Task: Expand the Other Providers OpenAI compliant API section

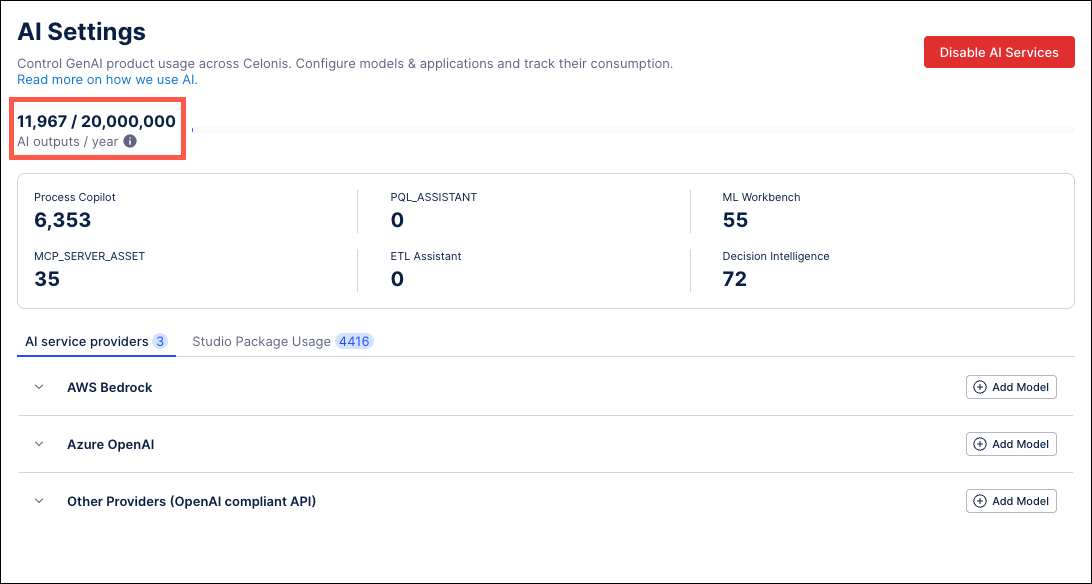Action: tap(39, 501)
